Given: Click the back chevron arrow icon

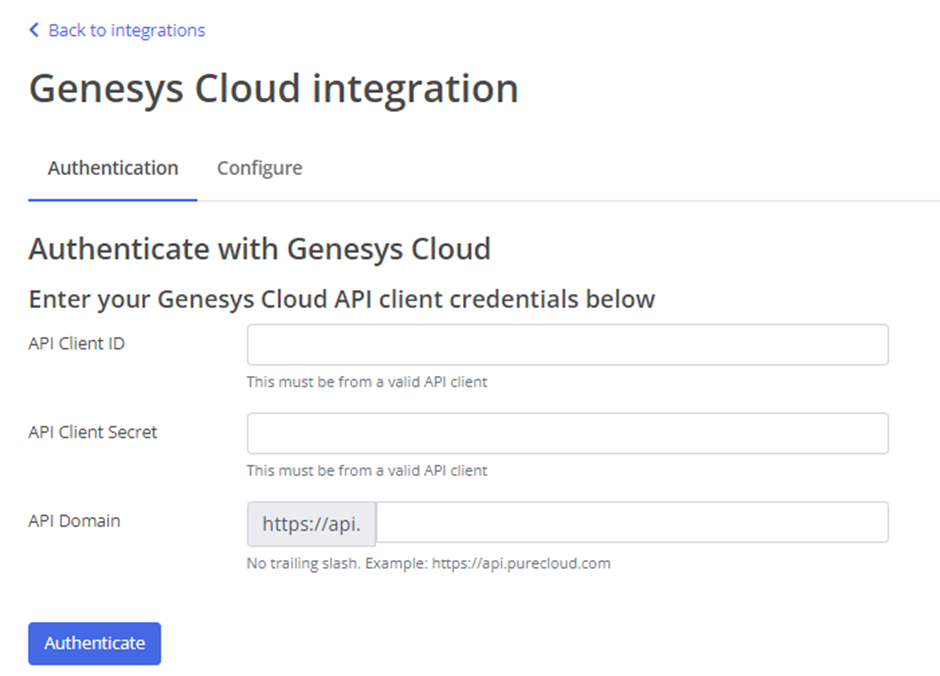Looking at the screenshot, I should click(34, 30).
